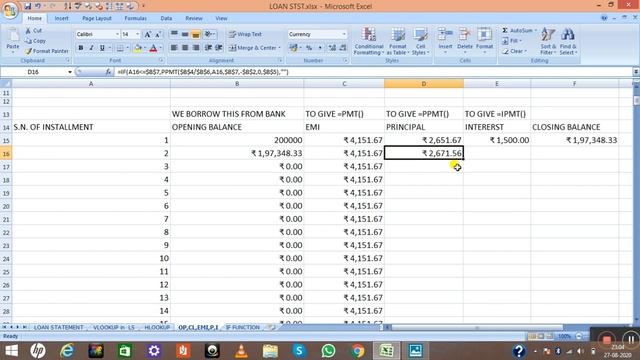Viewport: 640px width, 360px height.
Task: Click the Fill button in Editing group
Action: 512,41
